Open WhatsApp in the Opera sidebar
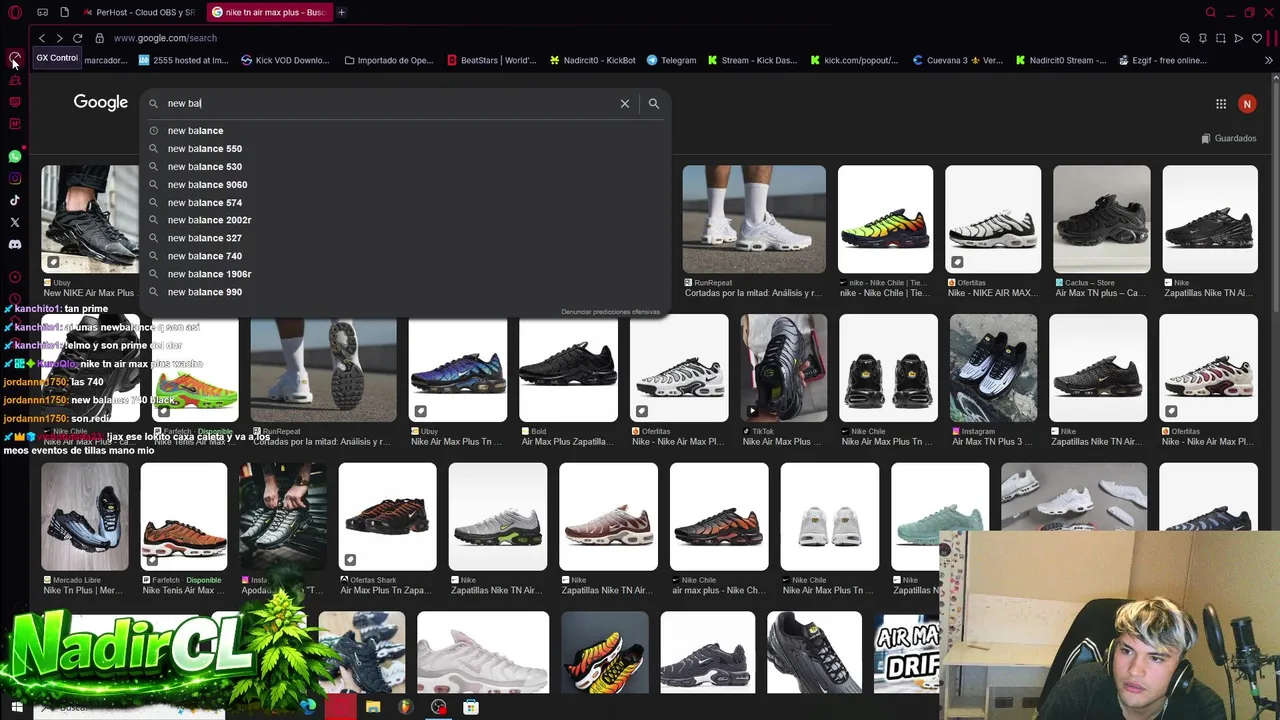The image size is (1280, 720). click(x=14, y=157)
